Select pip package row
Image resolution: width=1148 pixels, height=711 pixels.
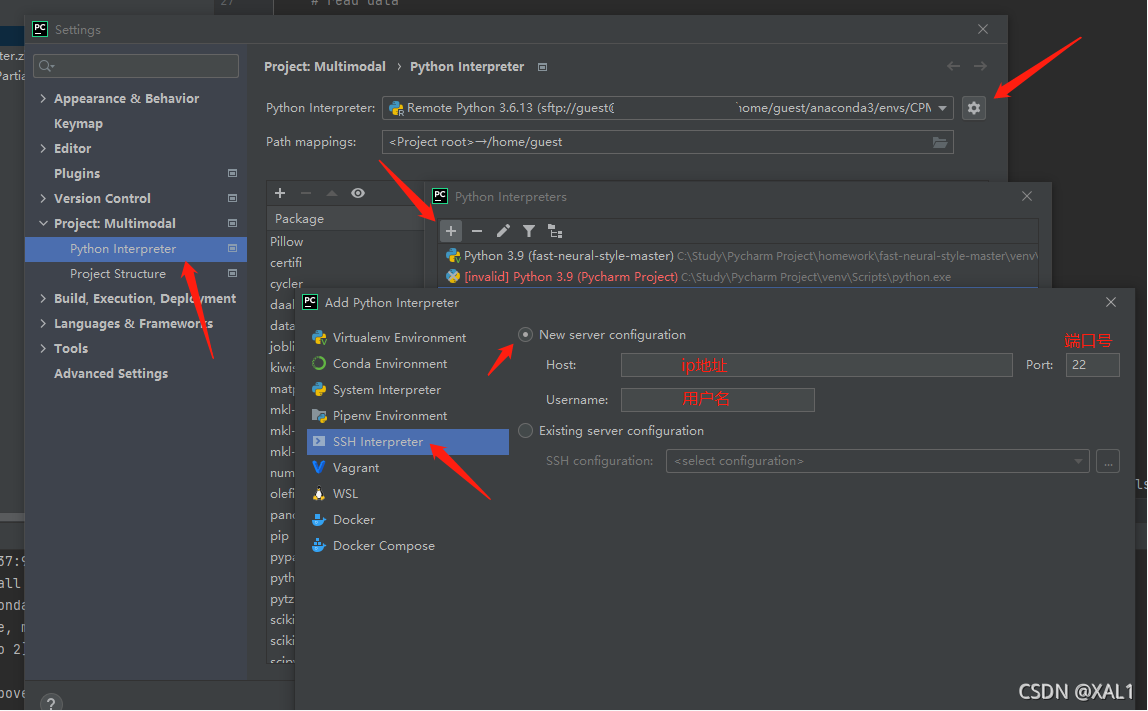(282, 536)
